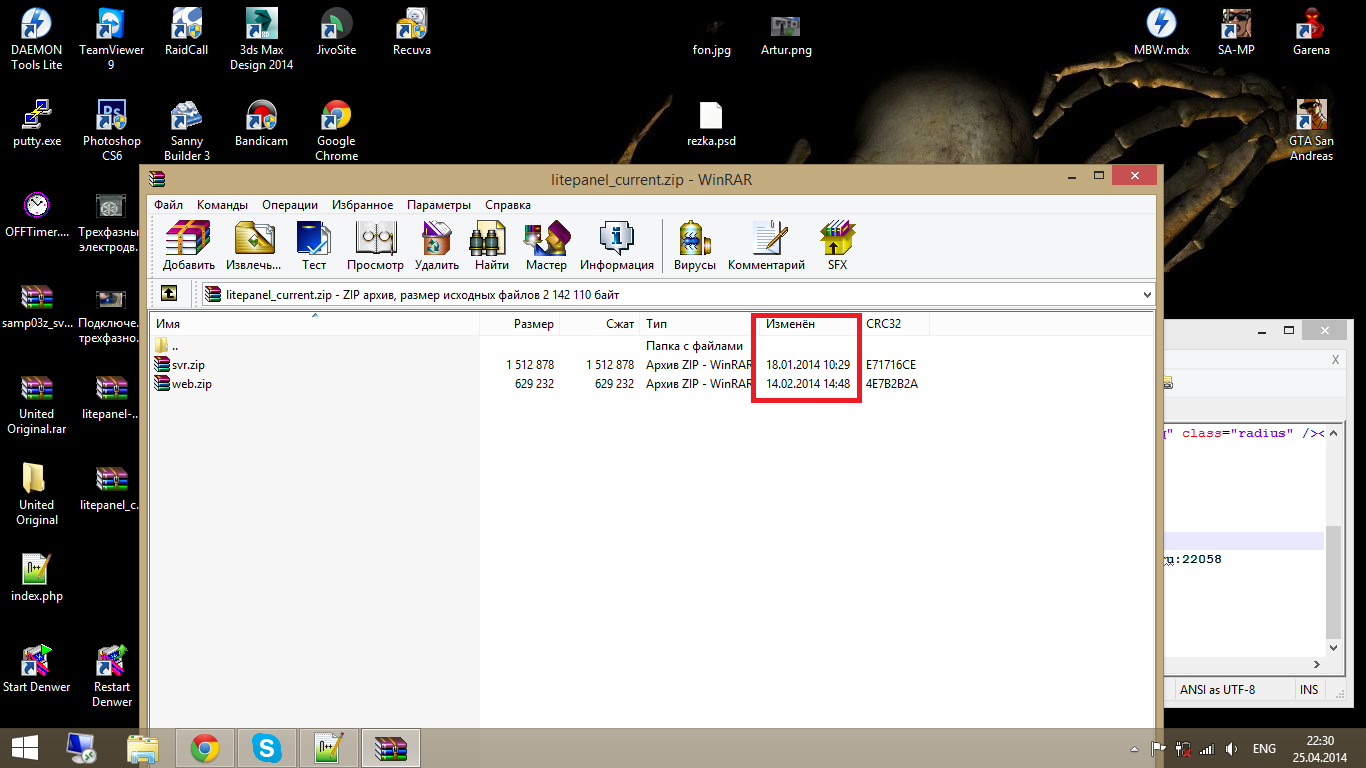Click Photoshop CS6 desktop shortcut
This screenshot has width=1366, height=768.
coord(111,130)
